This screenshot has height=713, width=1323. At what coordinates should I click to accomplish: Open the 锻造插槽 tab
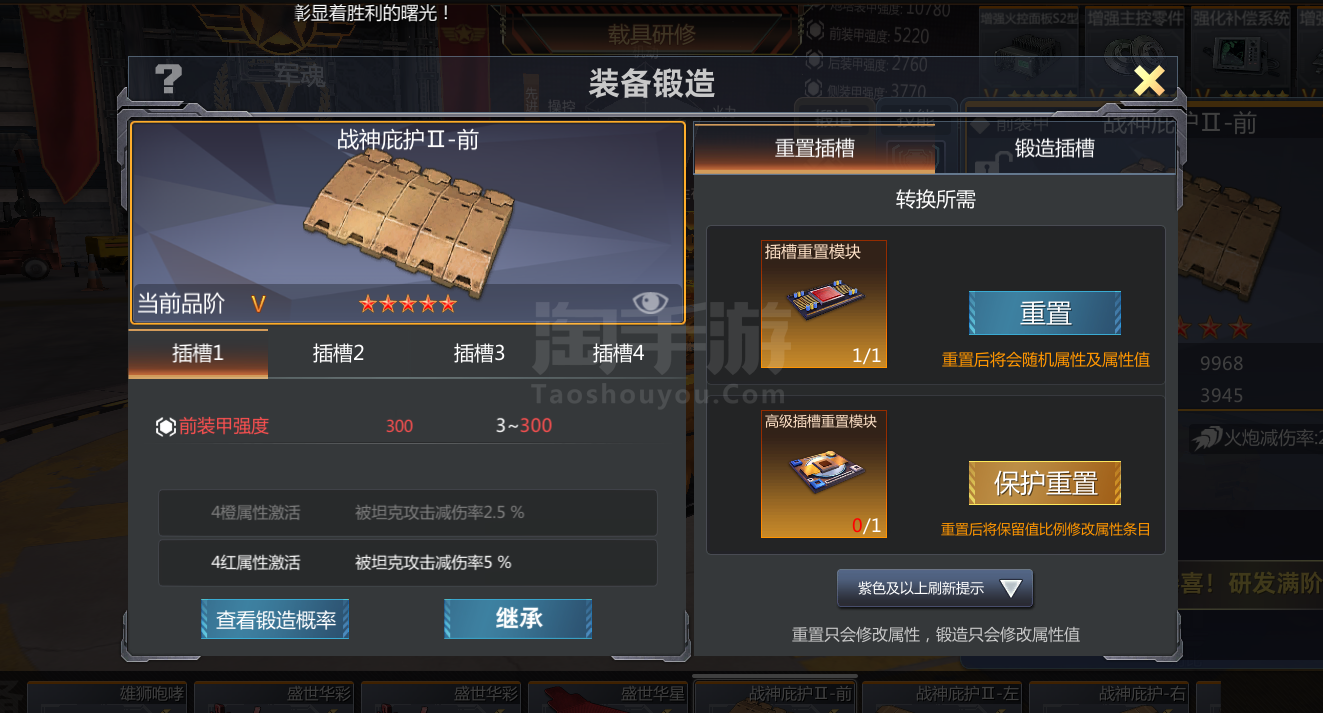pyautogui.click(x=1054, y=149)
